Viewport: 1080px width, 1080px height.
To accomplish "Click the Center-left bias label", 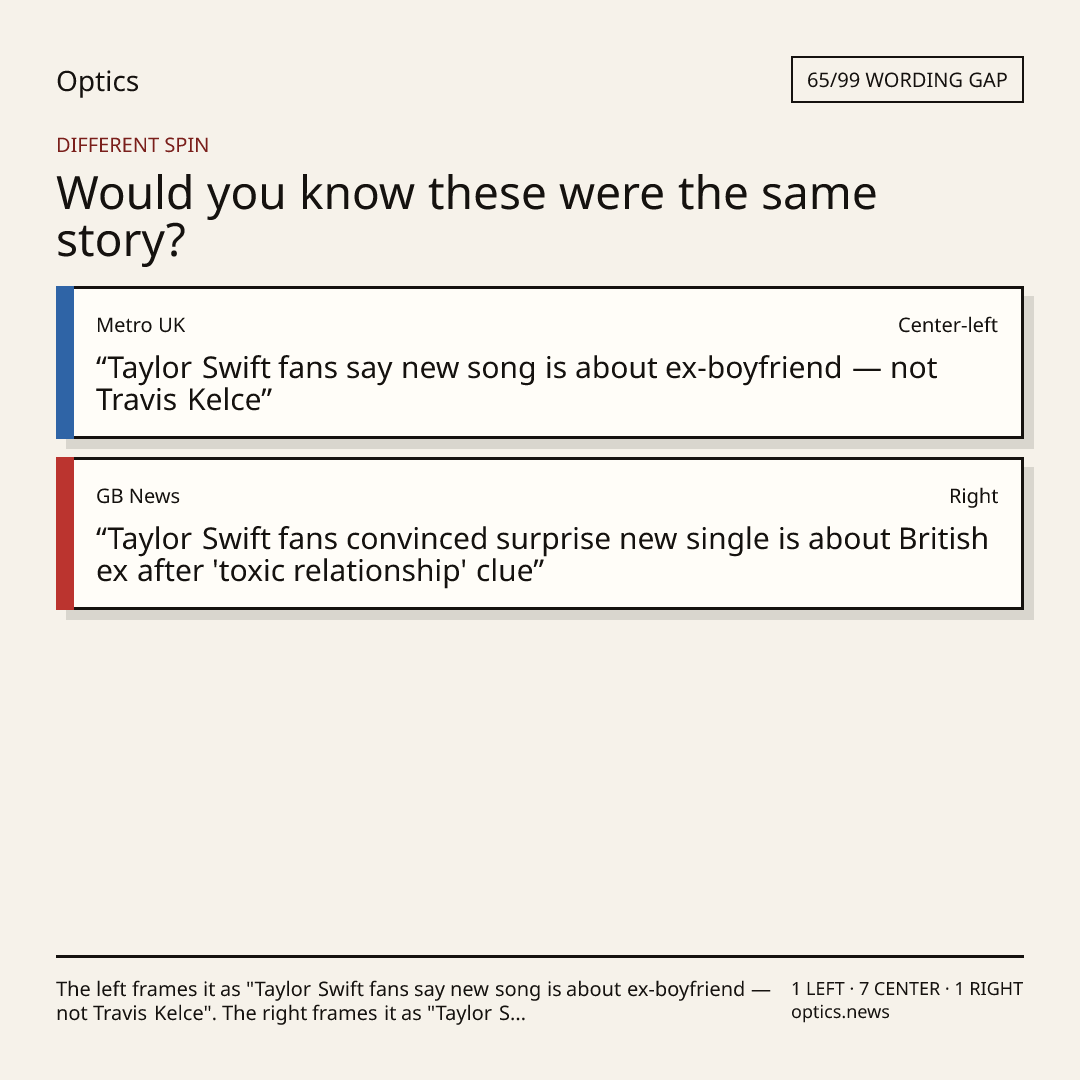I will point(947,325).
